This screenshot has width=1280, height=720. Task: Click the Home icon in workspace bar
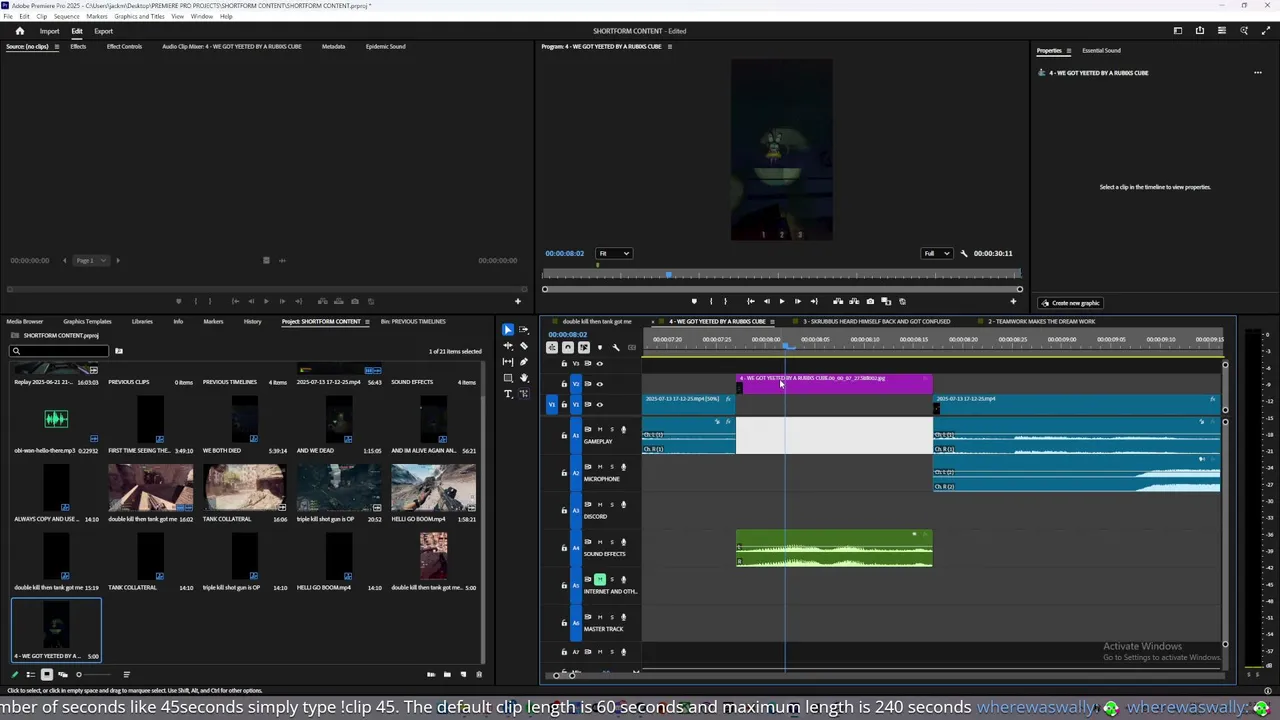tap(19, 31)
